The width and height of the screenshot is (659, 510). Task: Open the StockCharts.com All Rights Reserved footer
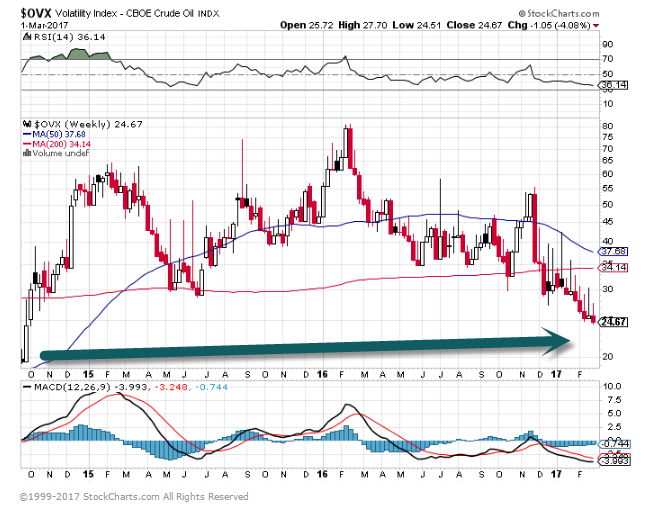point(134,497)
